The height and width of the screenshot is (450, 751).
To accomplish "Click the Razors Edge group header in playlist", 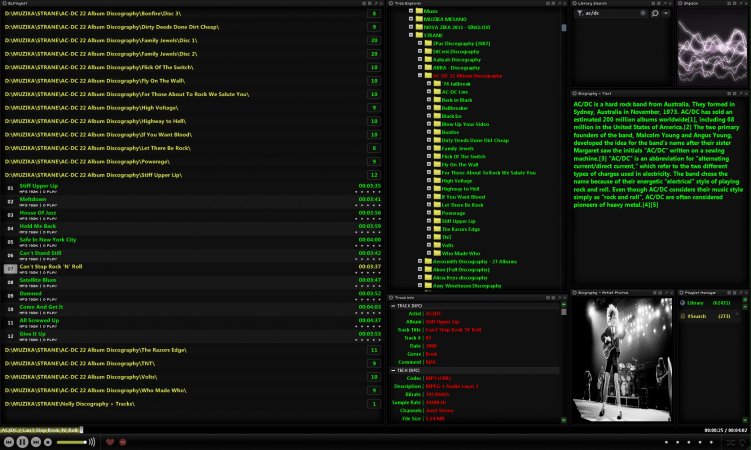I will [192, 350].
